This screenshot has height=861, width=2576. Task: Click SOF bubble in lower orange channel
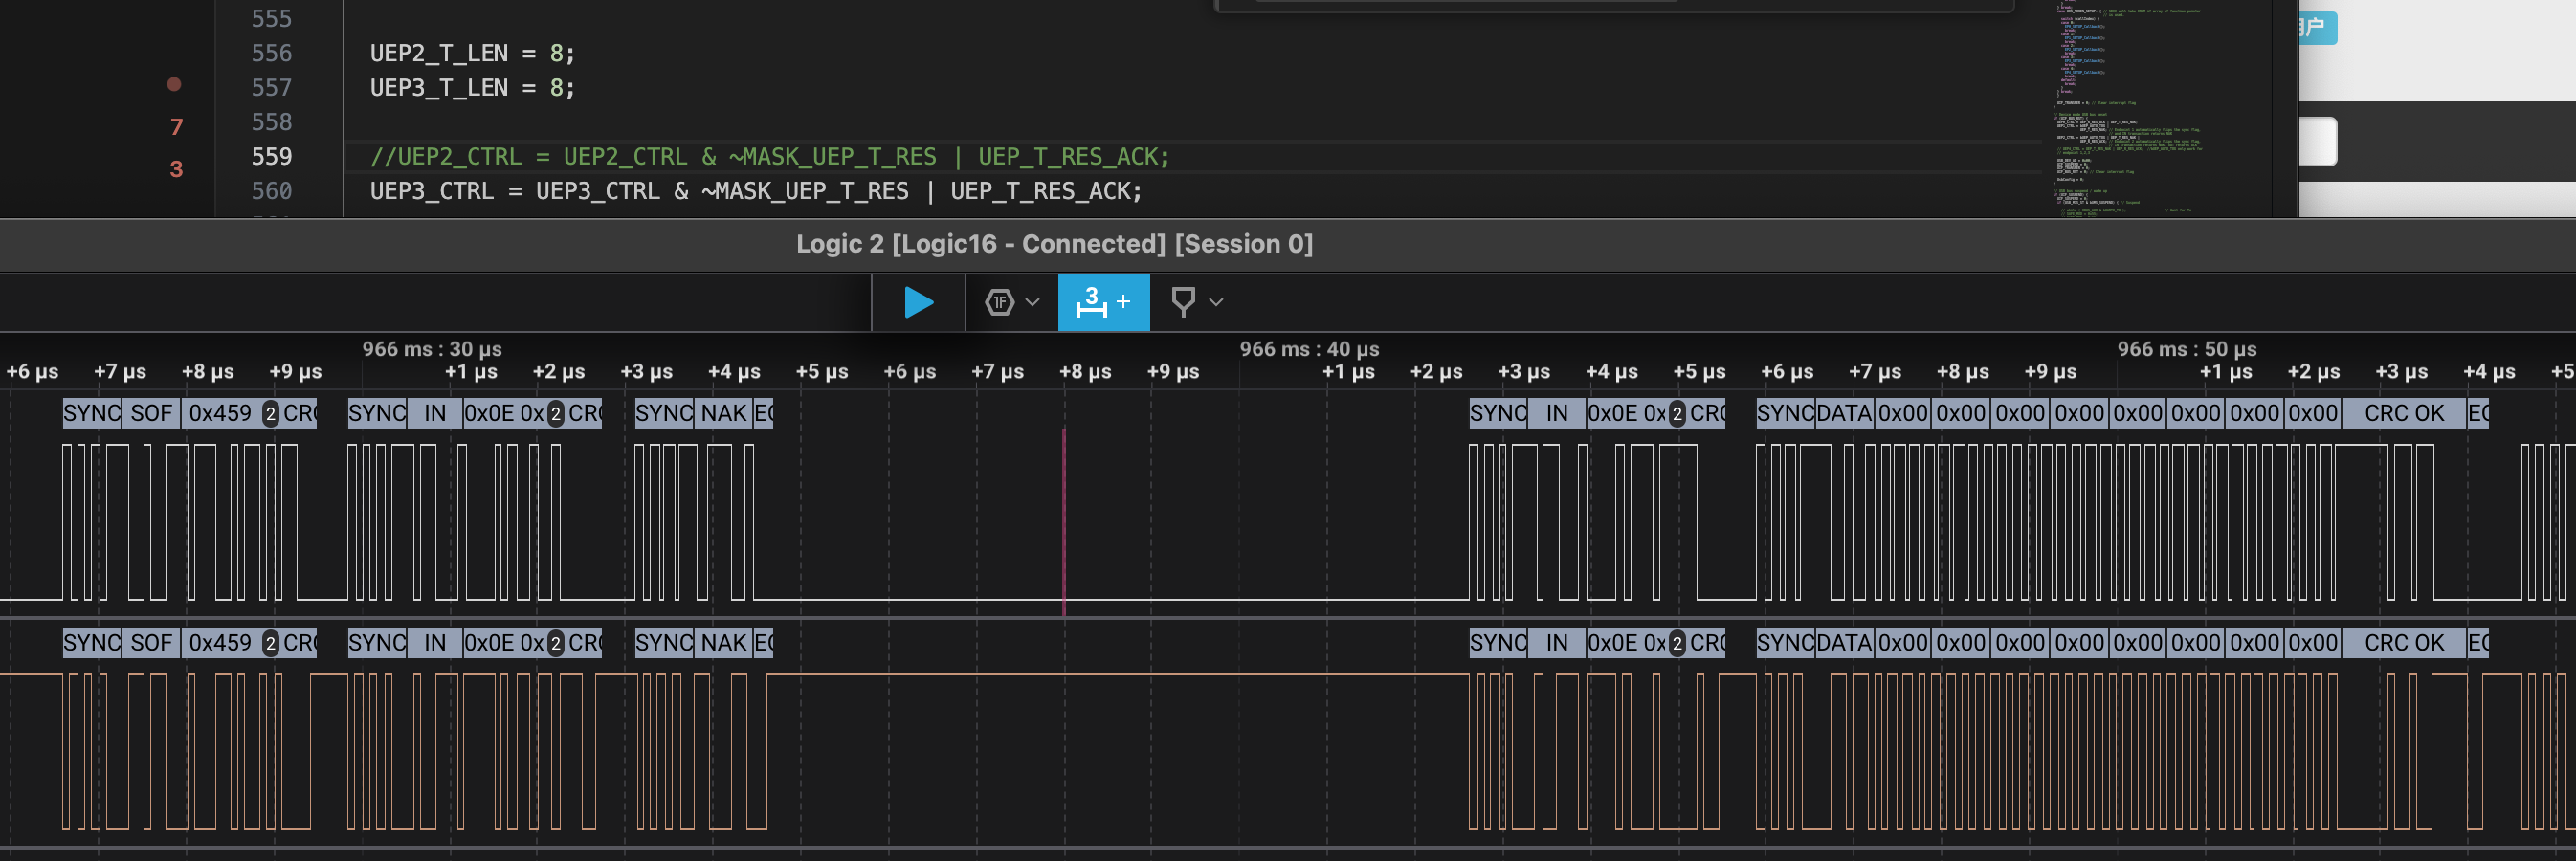click(x=151, y=643)
